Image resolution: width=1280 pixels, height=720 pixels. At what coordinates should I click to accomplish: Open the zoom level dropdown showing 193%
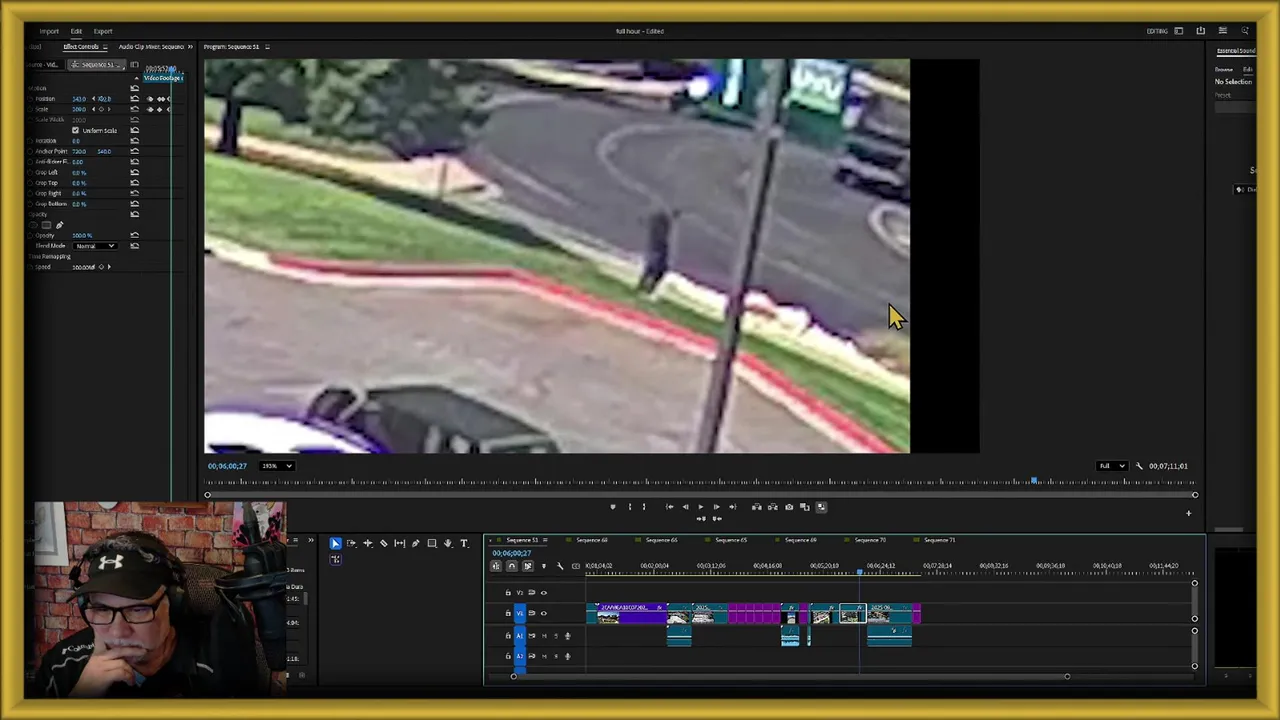276,466
